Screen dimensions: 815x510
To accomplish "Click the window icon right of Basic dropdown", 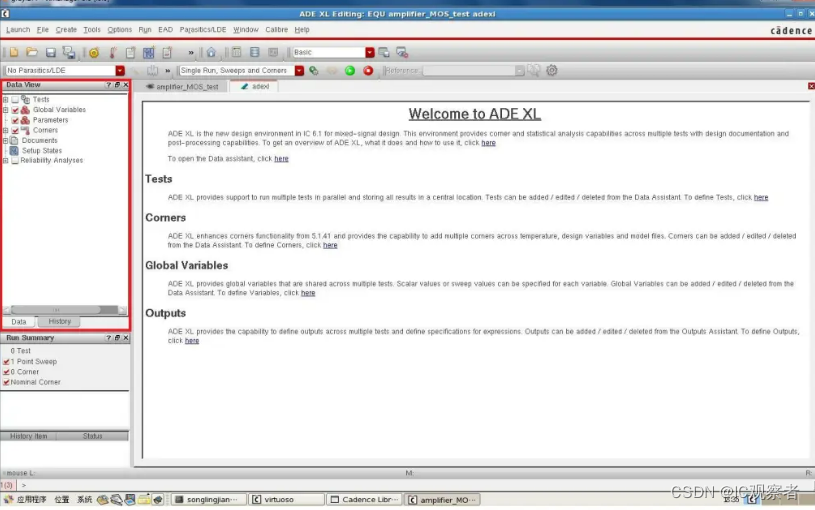I will point(384,52).
